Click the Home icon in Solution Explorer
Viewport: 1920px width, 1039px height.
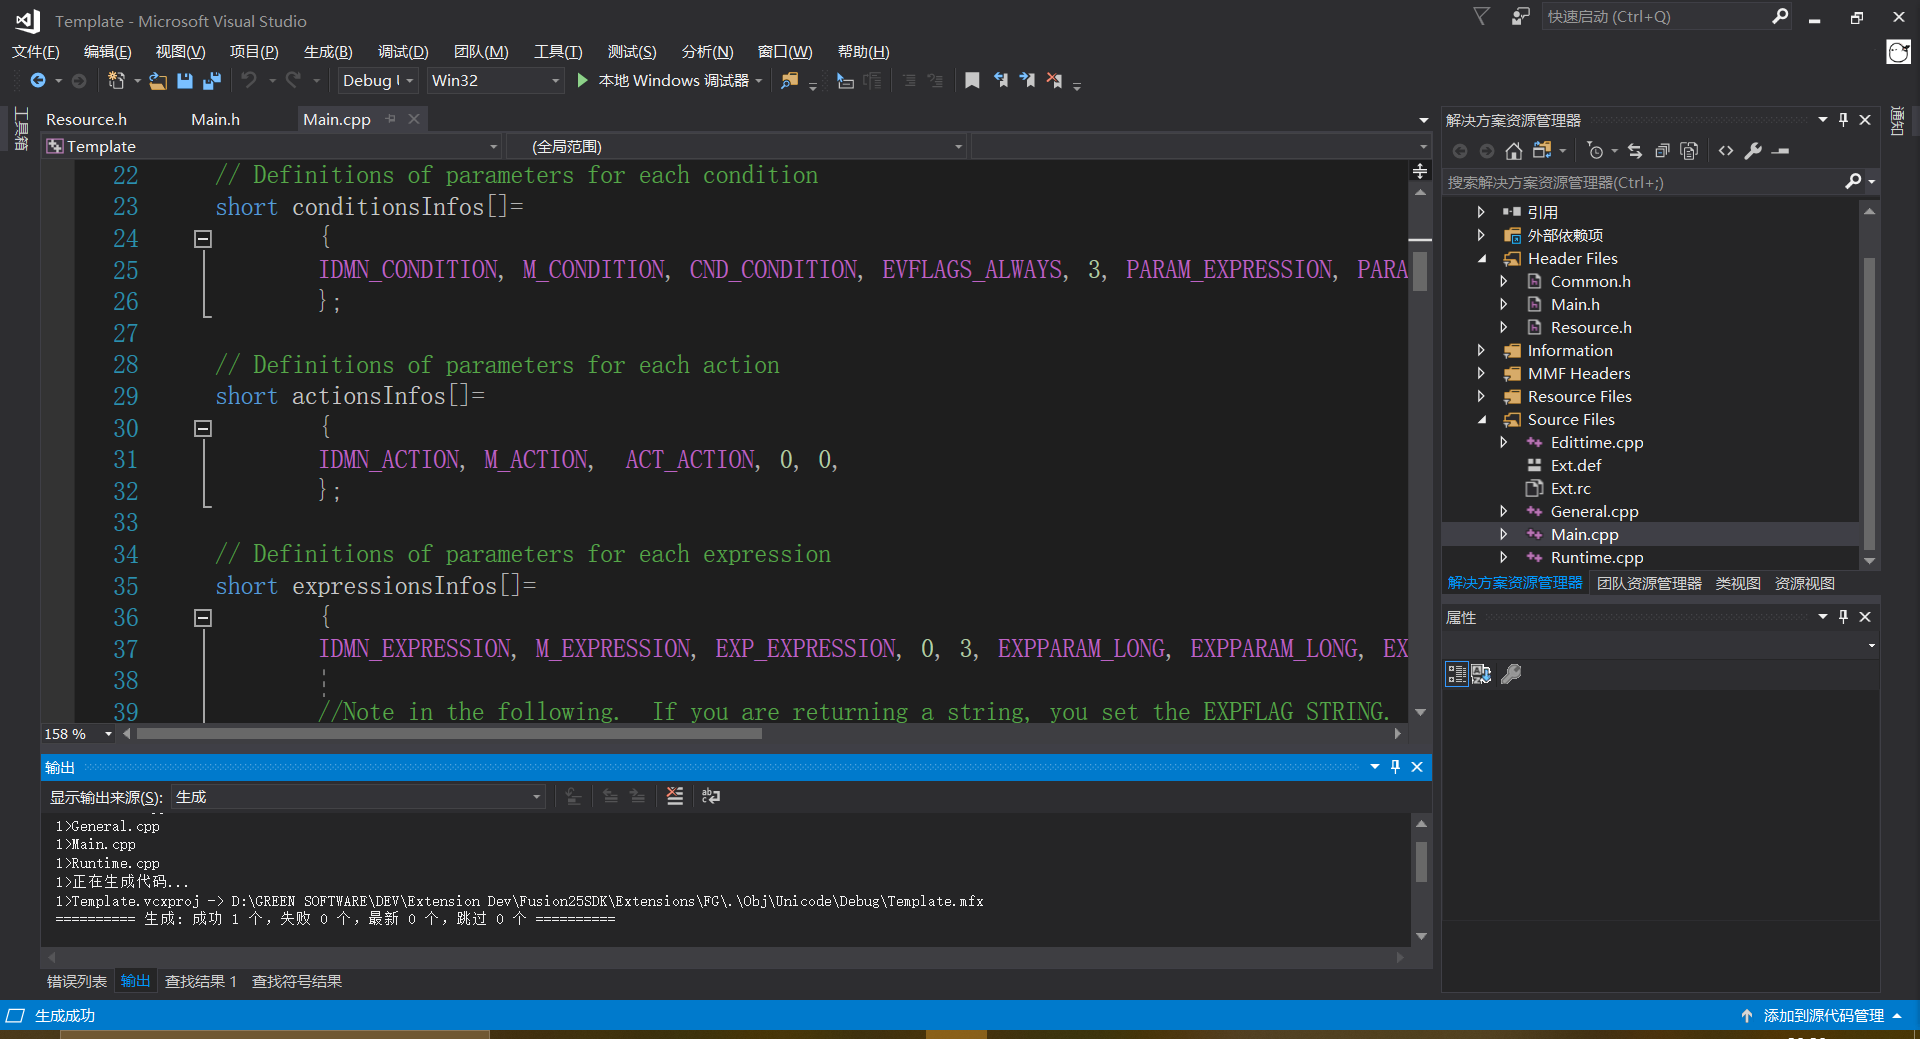tap(1513, 151)
